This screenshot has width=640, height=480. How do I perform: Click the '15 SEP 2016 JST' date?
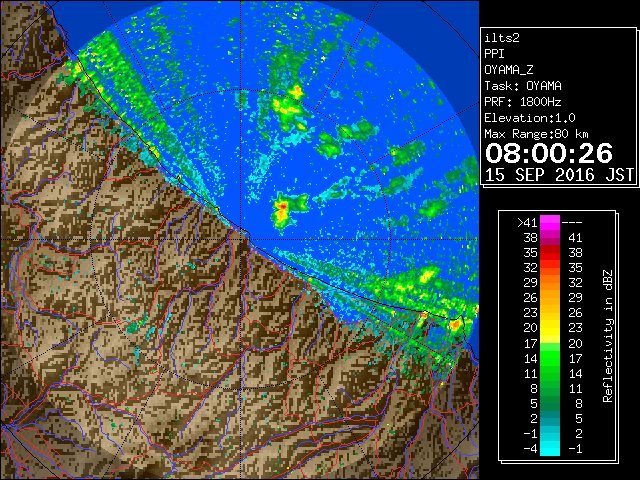pos(559,175)
